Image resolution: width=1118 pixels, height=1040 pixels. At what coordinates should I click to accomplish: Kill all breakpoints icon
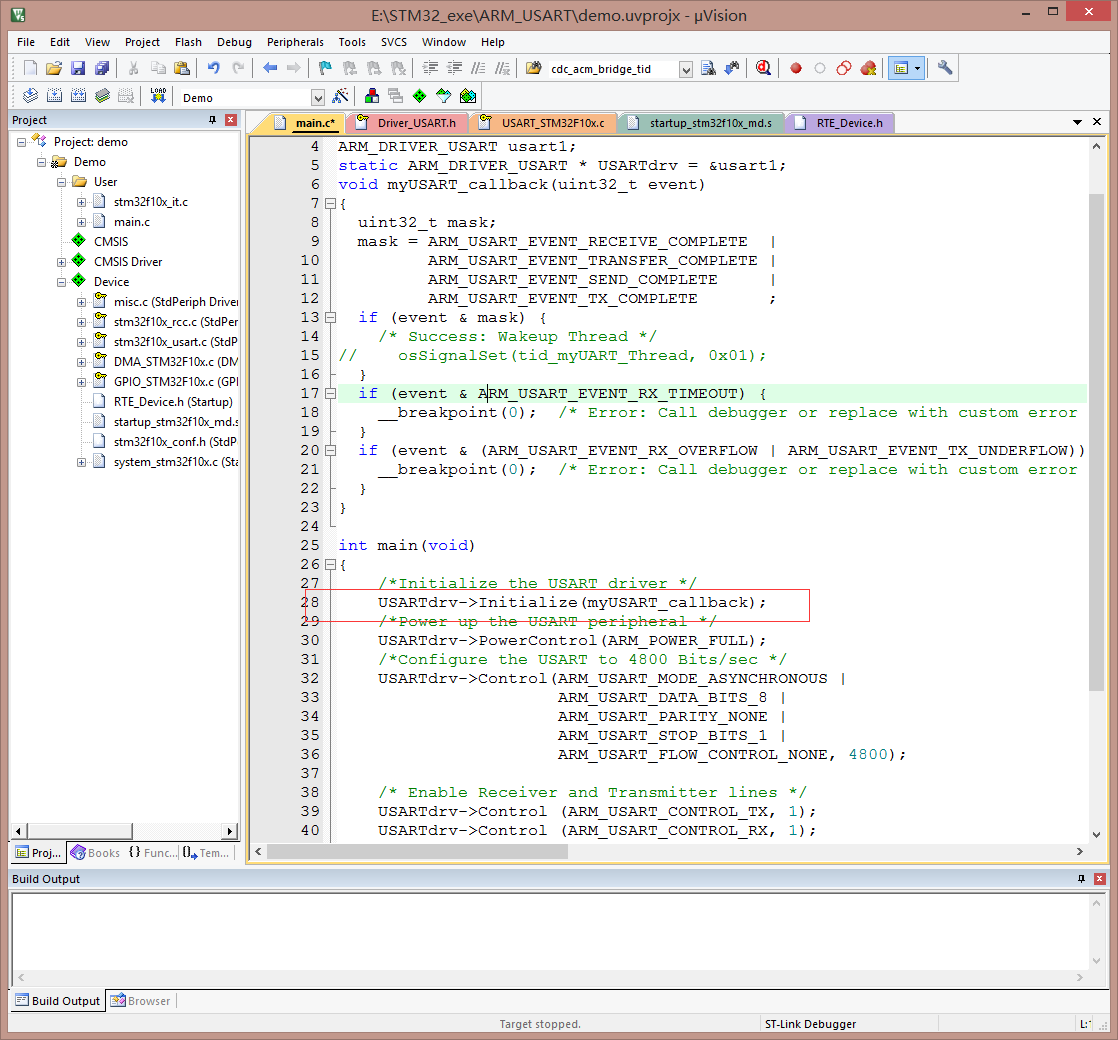pyautogui.click(x=868, y=68)
